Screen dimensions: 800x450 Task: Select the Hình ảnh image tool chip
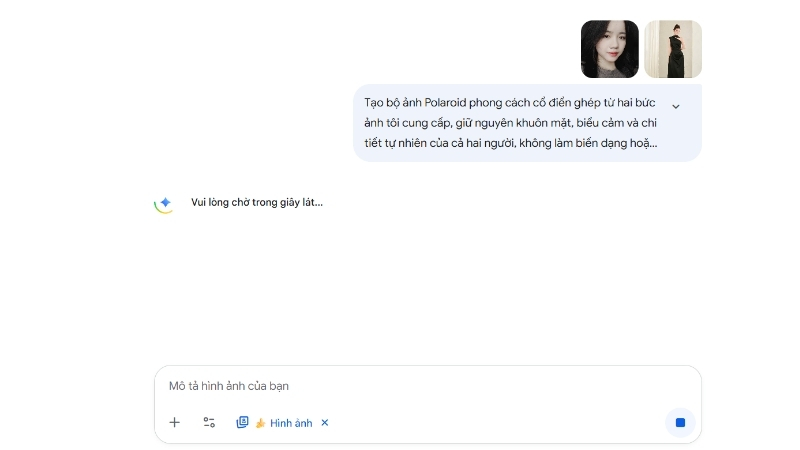point(284,423)
